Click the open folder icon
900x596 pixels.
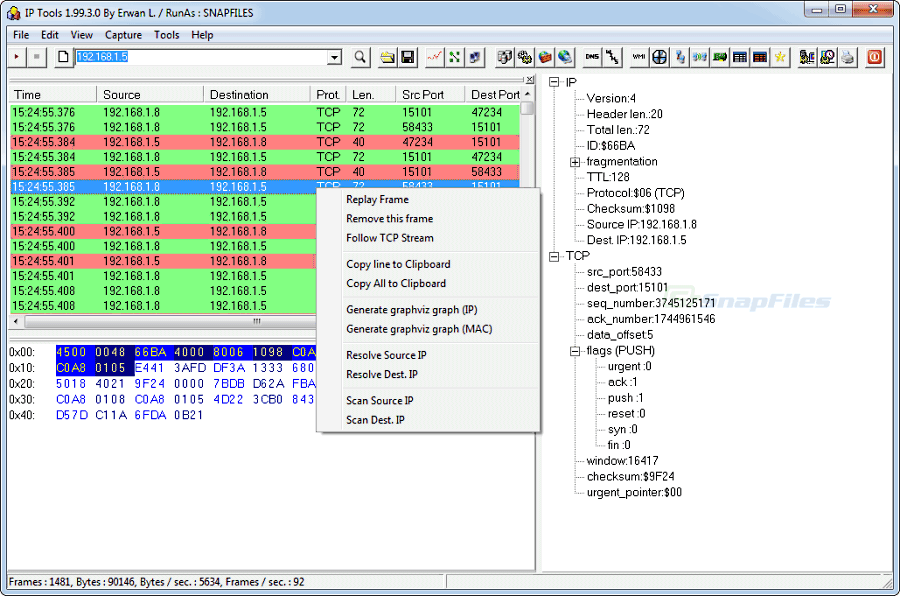pyautogui.click(x=388, y=57)
